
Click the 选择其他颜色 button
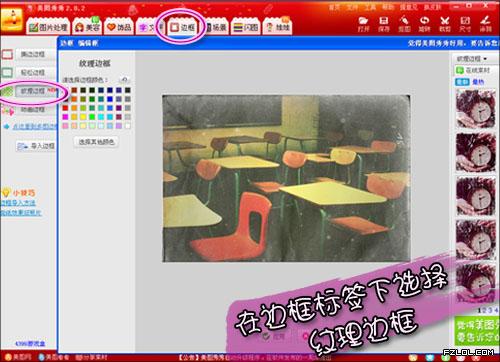[96, 142]
